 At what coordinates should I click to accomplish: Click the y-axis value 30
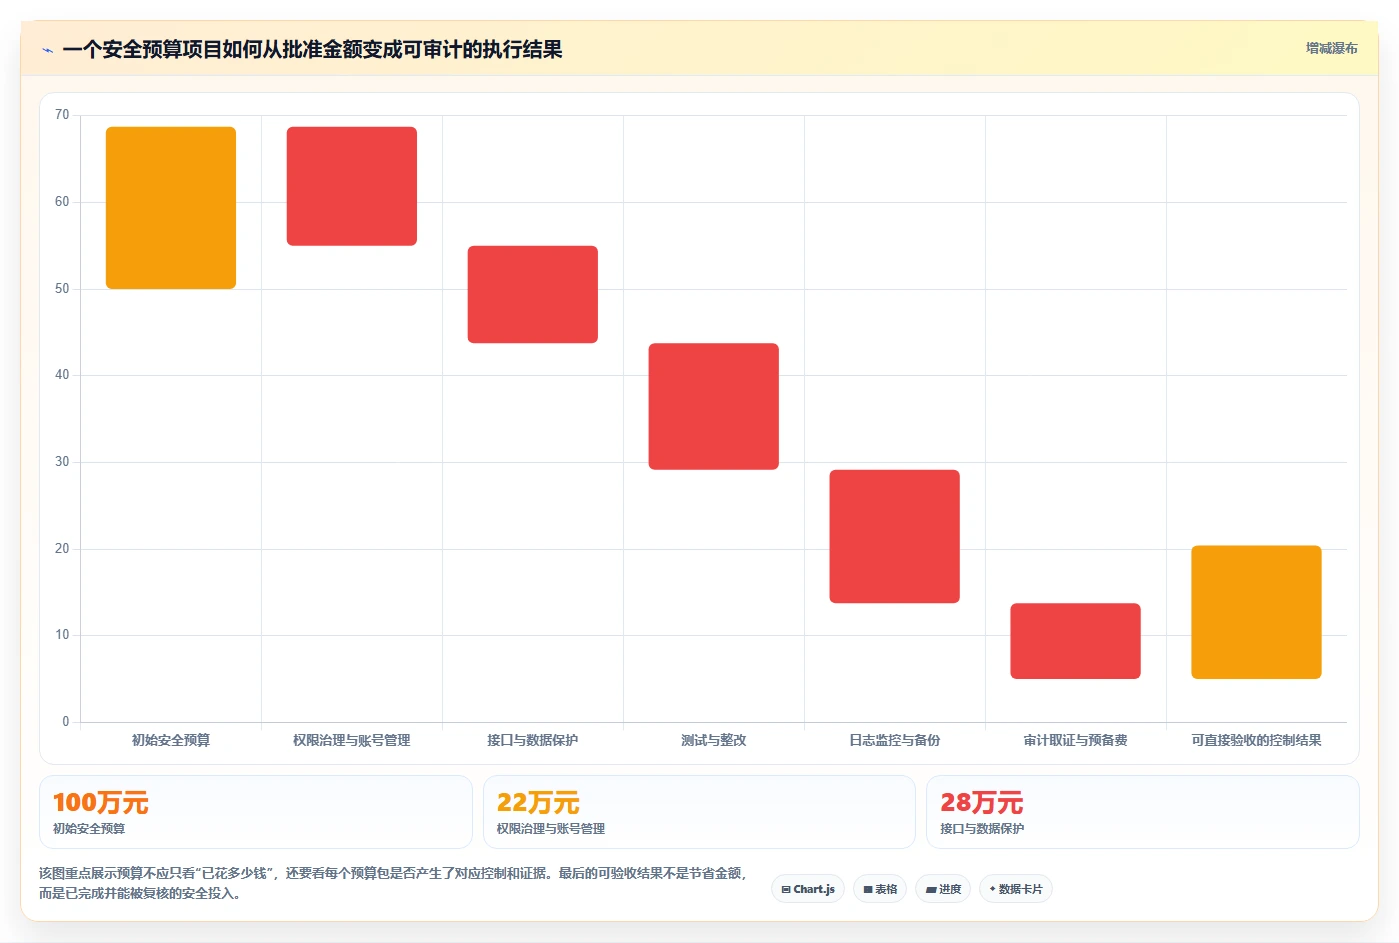click(x=62, y=462)
